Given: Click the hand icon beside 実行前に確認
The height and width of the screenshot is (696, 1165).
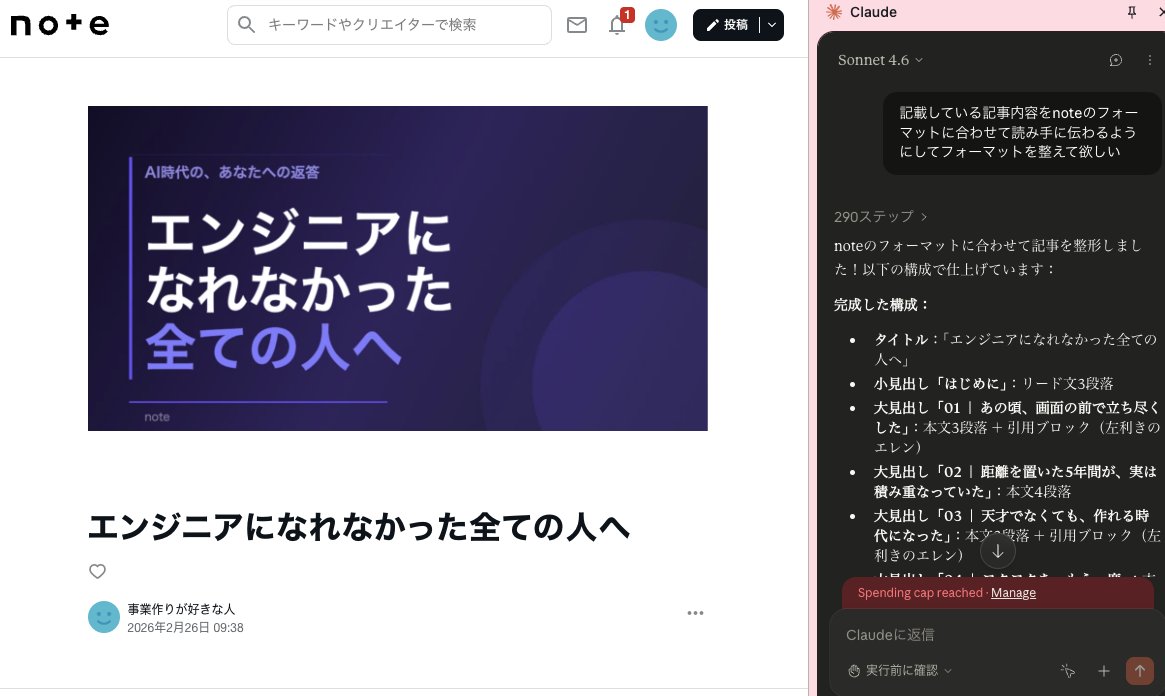Looking at the screenshot, I should pyautogui.click(x=854, y=671).
